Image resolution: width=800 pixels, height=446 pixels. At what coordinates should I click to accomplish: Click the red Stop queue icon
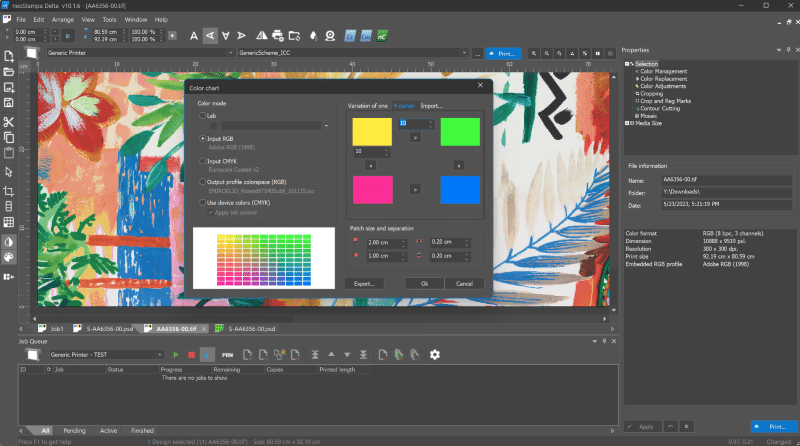click(190, 354)
